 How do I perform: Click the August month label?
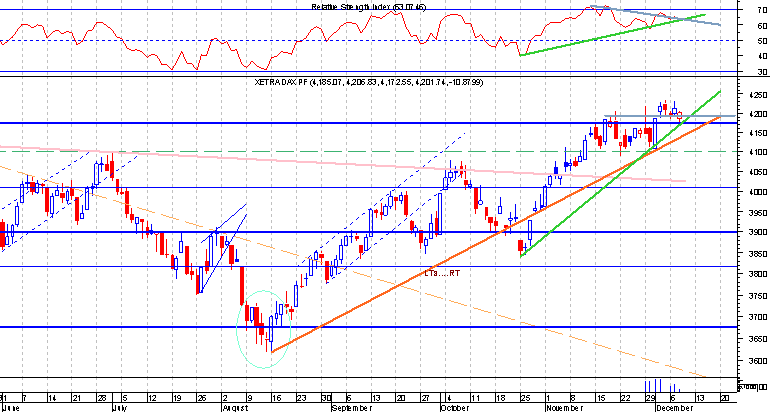coord(236,408)
